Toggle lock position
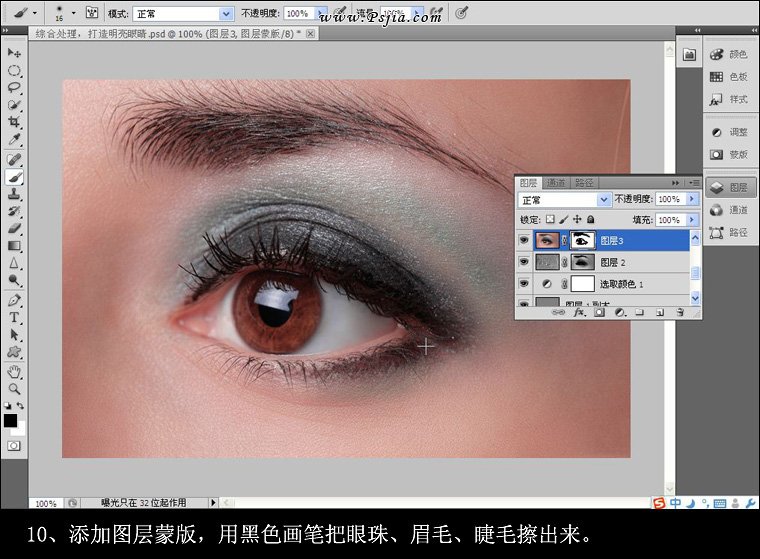The width and height of the screenshot is (760, 559). 577,219
